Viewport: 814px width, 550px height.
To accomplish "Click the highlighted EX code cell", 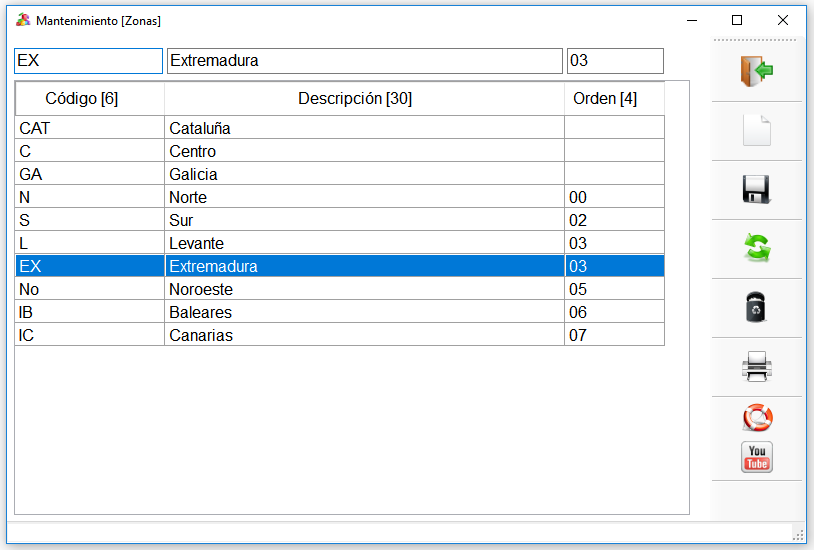I will (90, 265).
